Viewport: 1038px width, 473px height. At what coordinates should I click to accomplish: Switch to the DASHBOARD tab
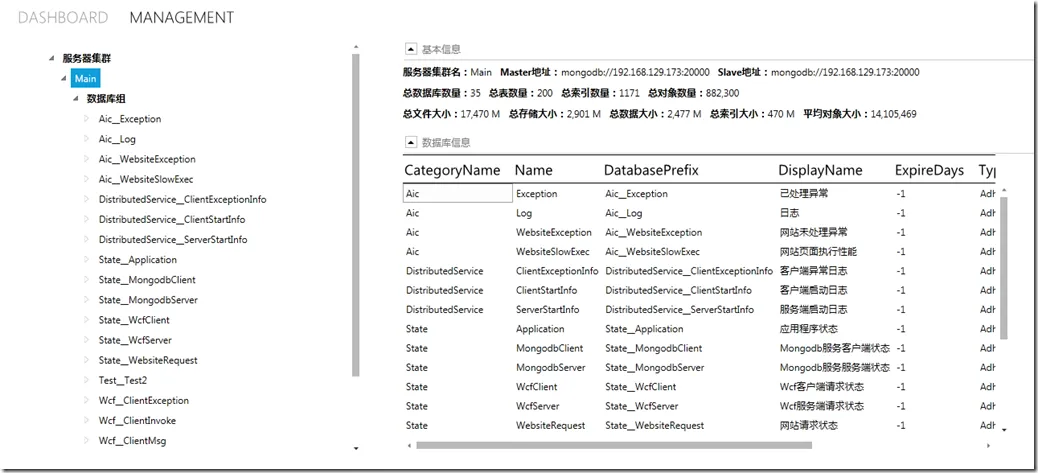(63, 18)
